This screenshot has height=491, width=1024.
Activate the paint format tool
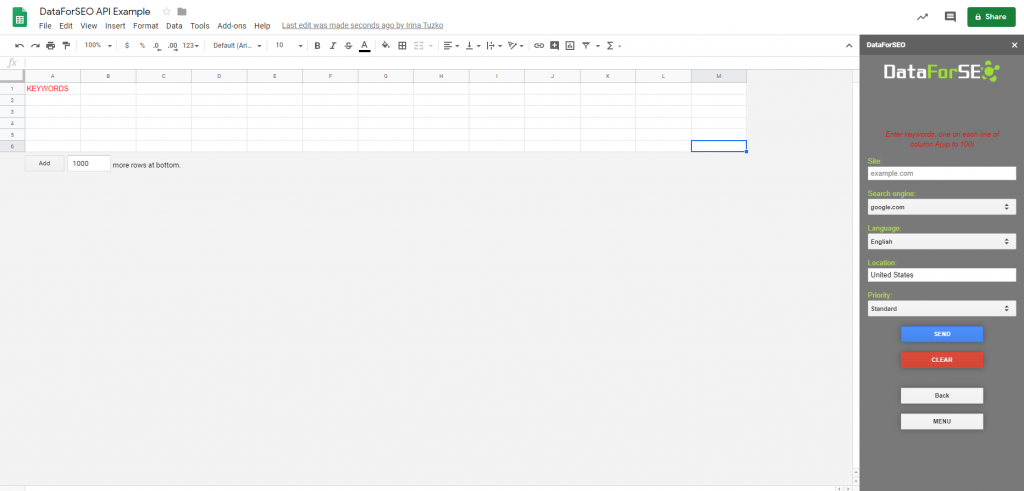(x=65, y=46)
